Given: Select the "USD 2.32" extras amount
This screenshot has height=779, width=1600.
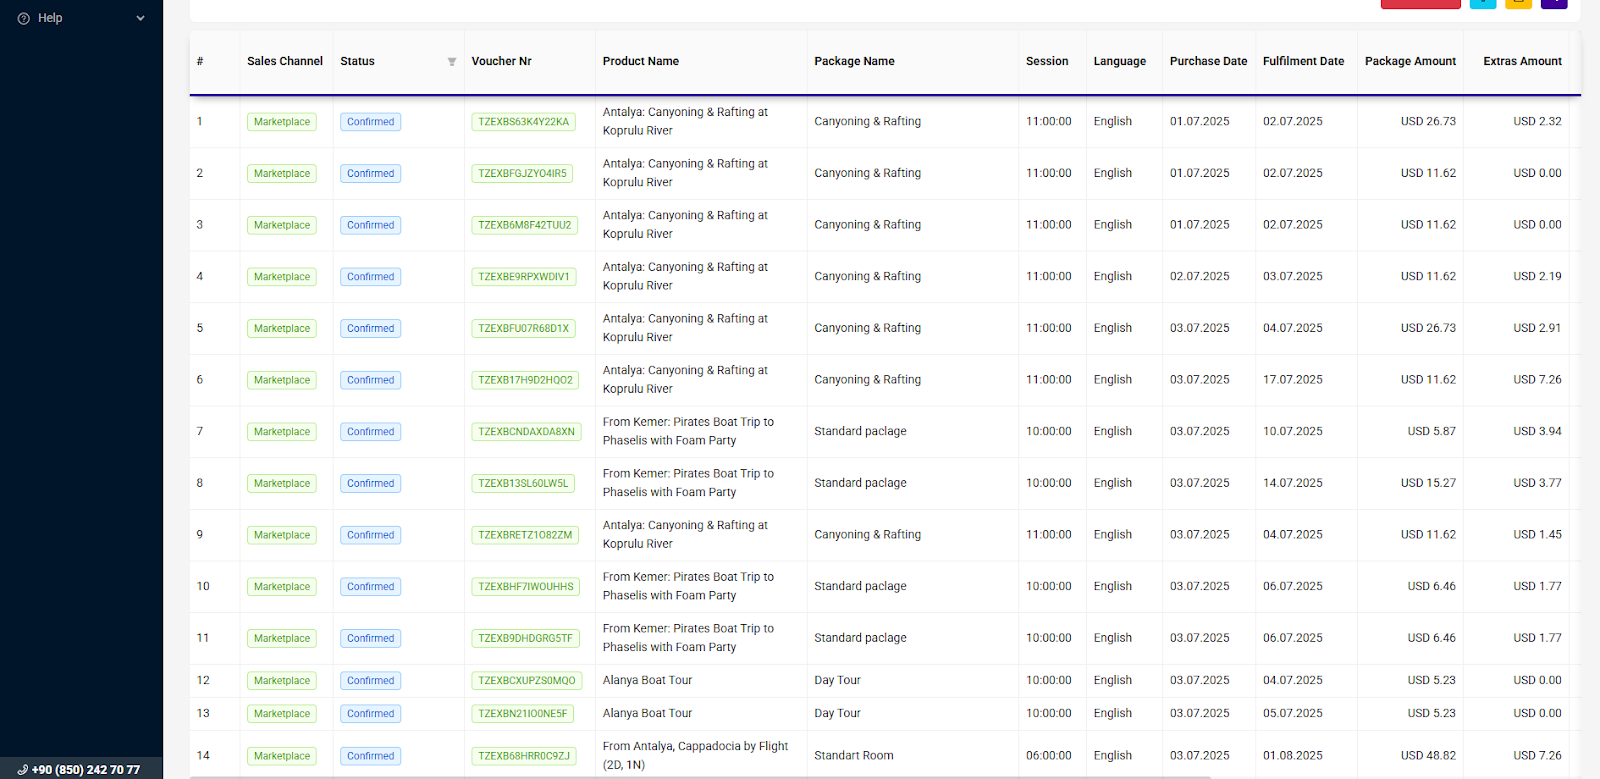Looking at the screenshot, I should (1537, 121).
